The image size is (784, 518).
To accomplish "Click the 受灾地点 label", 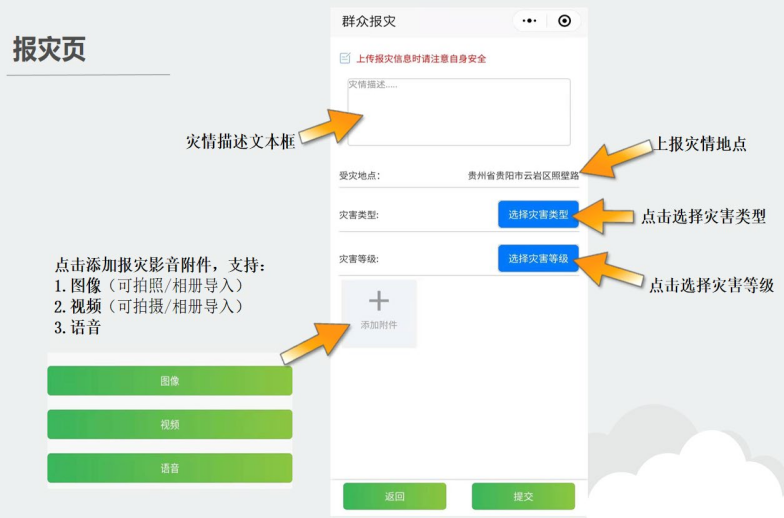I will pos(360,176).
